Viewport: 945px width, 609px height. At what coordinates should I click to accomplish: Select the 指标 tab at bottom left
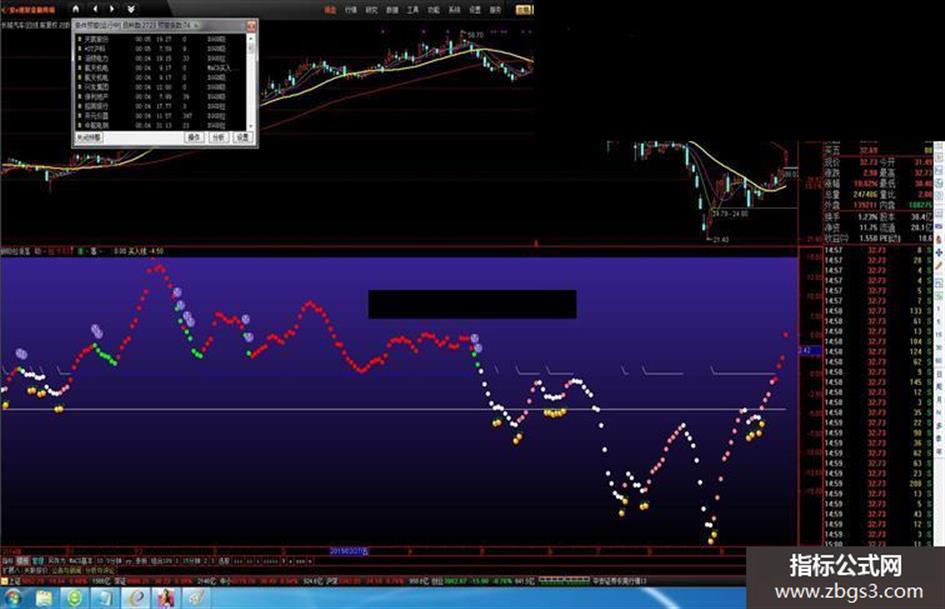[7, 561]
